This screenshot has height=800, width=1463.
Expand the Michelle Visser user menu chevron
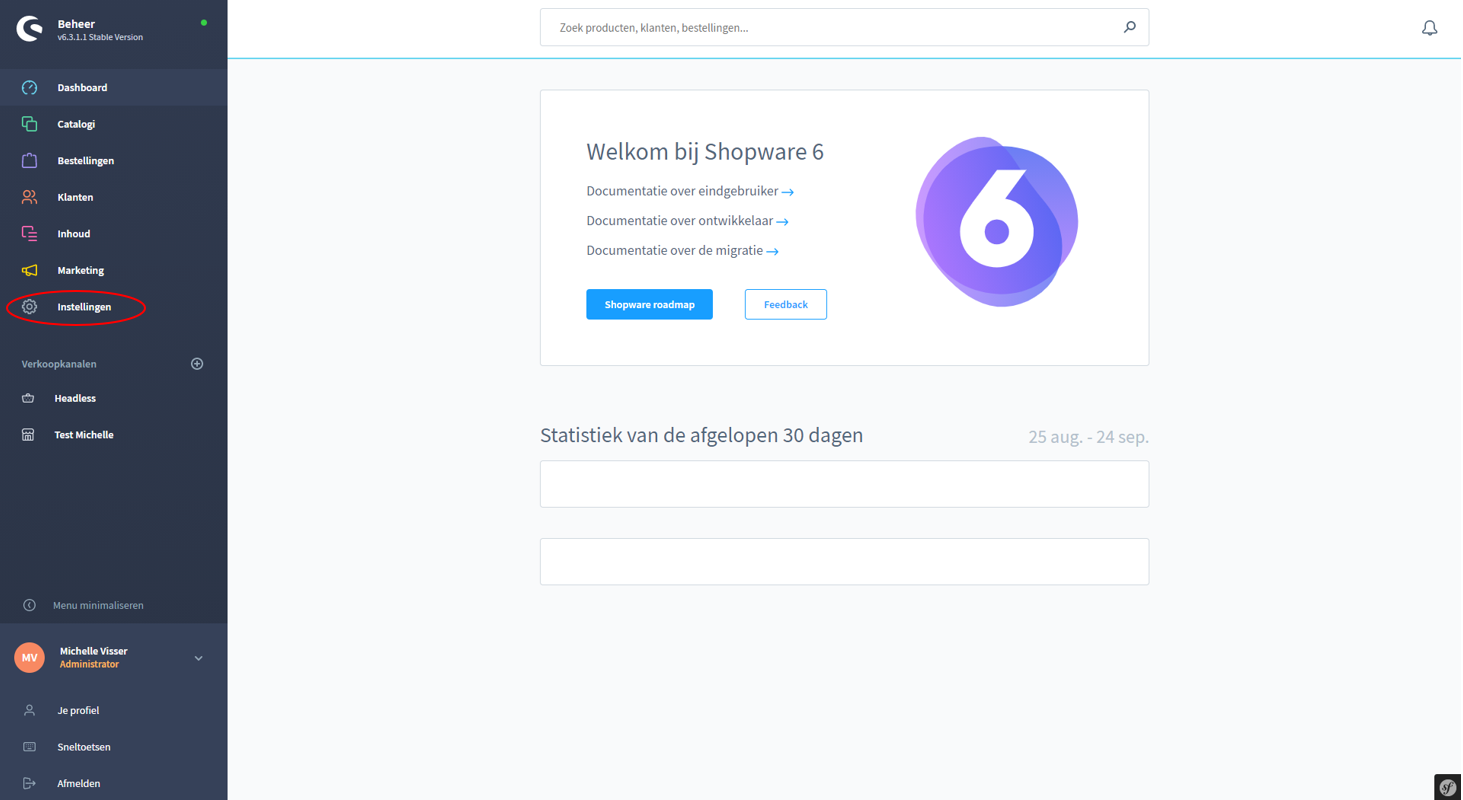click(198, 658)
